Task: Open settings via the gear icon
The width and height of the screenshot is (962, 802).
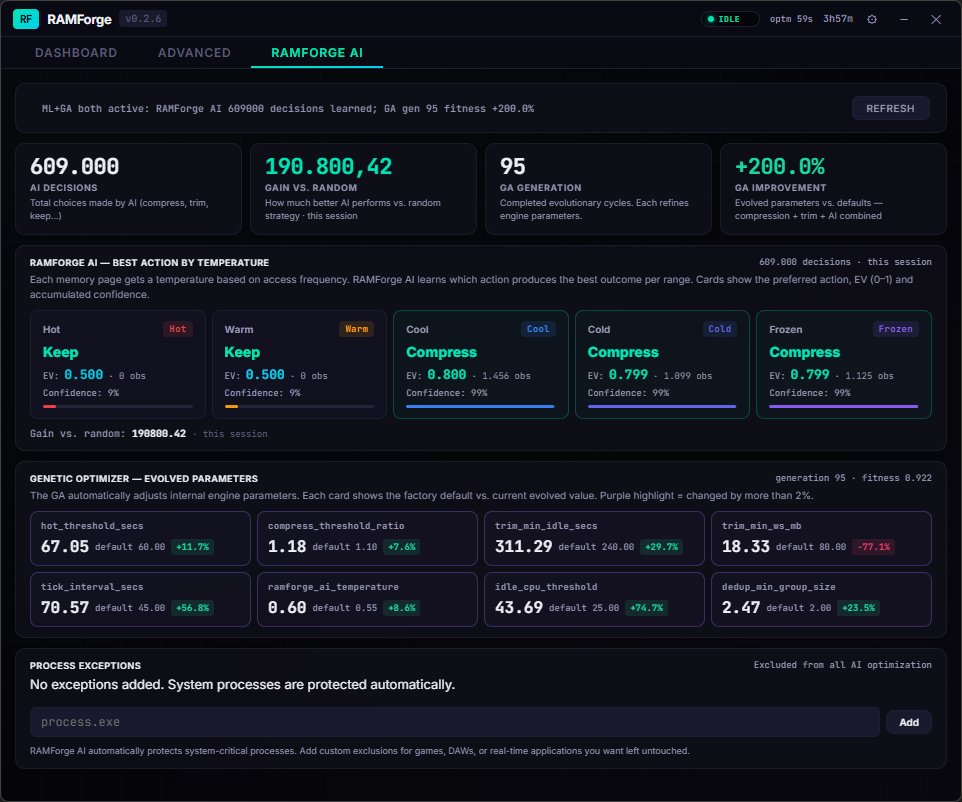Action: click(871, 19)
